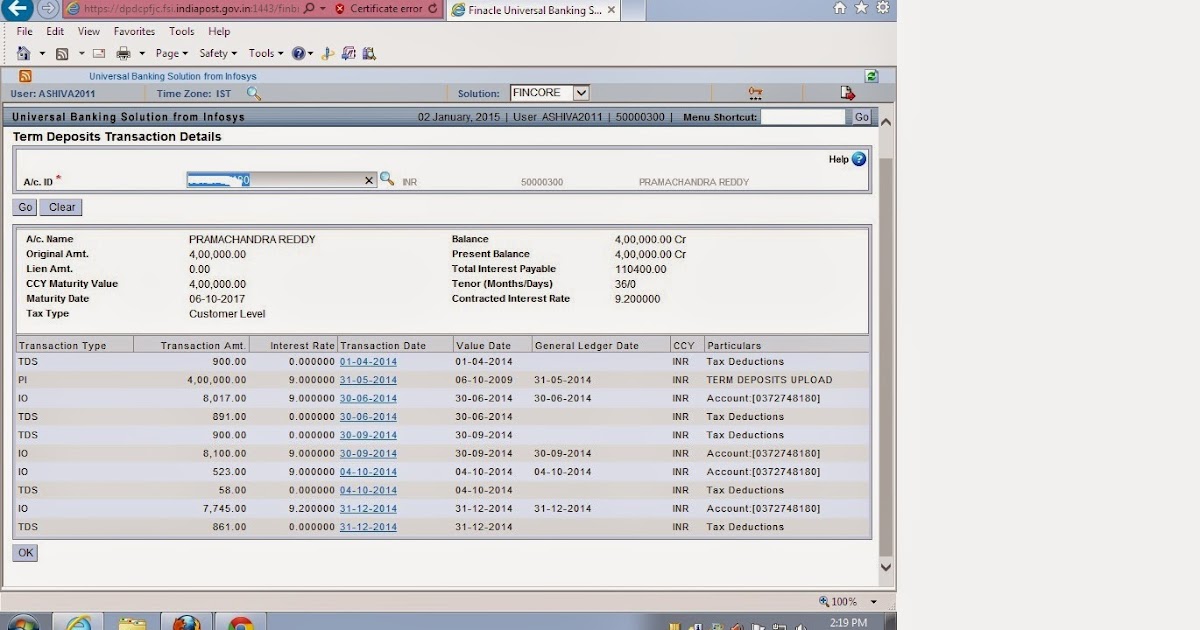Click the logout exit icon
The width and height of the screenshot is (1200, 630).
pyautogui.click(x=848, y=92)
